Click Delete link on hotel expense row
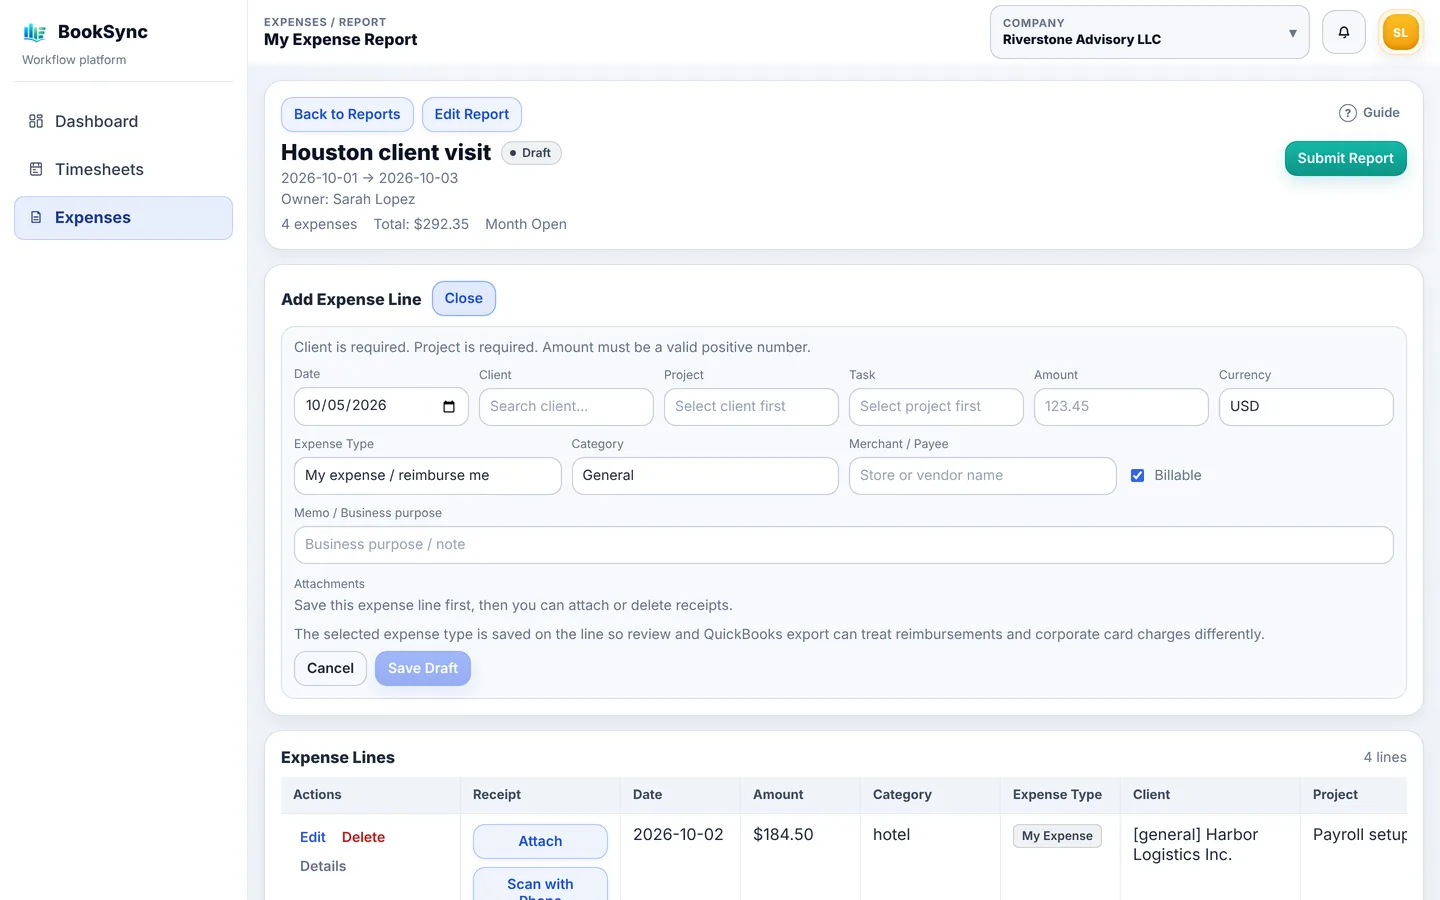 coord(363,837)
